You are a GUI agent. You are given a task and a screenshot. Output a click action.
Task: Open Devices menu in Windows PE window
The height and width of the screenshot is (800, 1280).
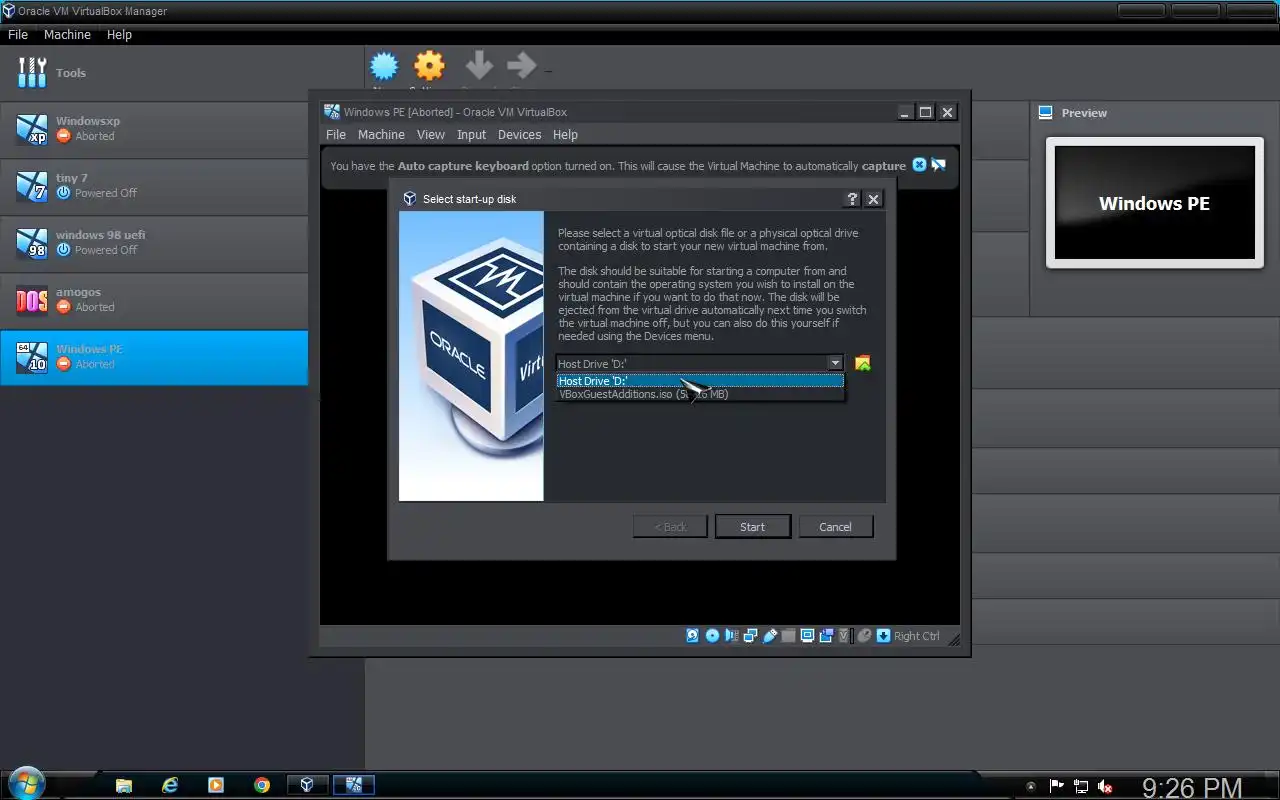click(519, 134)
